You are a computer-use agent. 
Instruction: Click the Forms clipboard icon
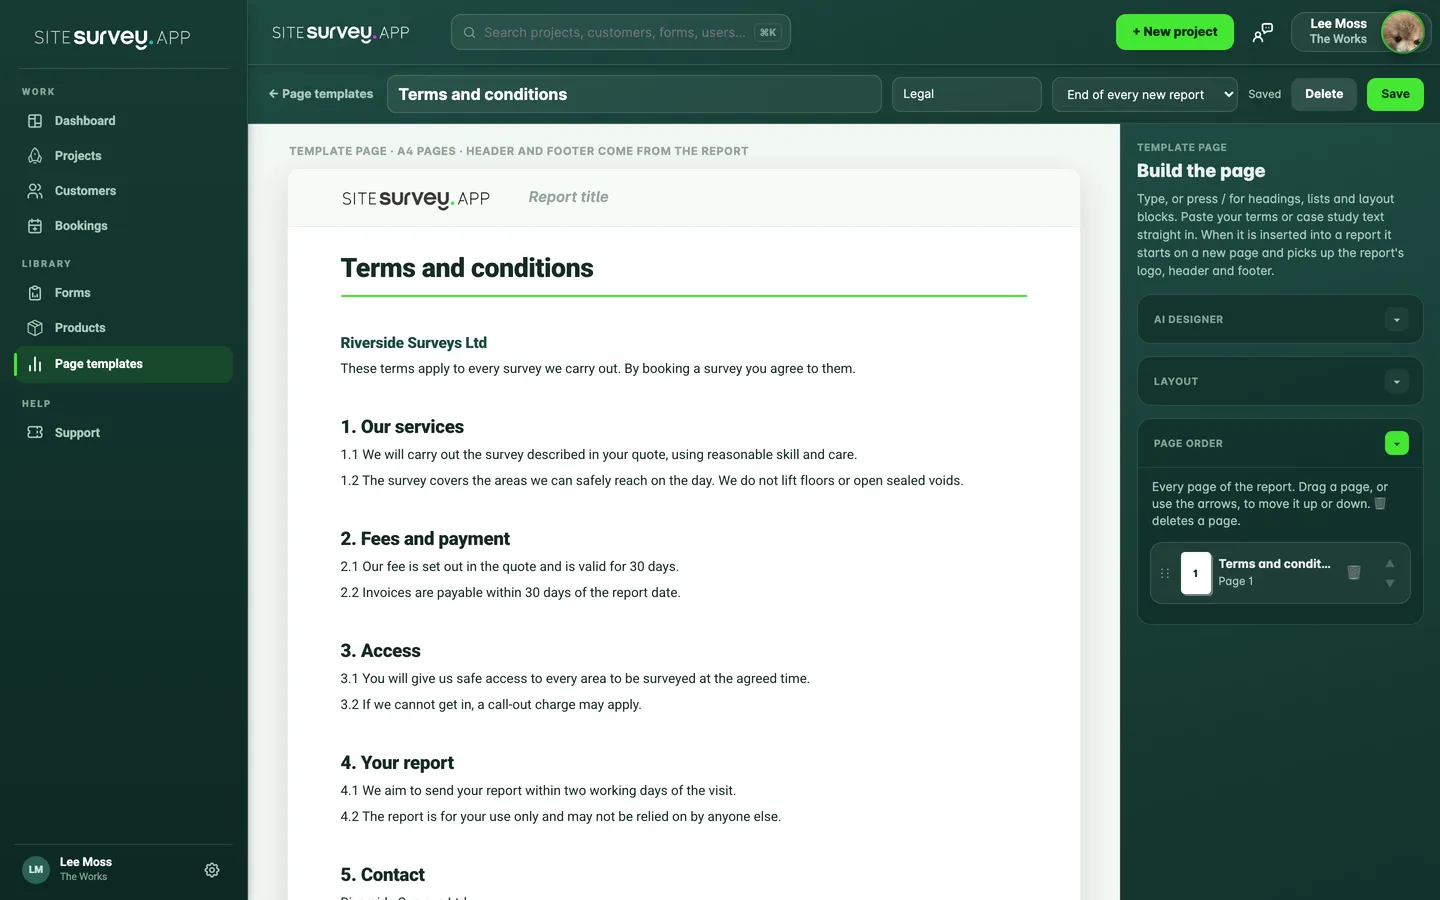click(x=35, y=293)
